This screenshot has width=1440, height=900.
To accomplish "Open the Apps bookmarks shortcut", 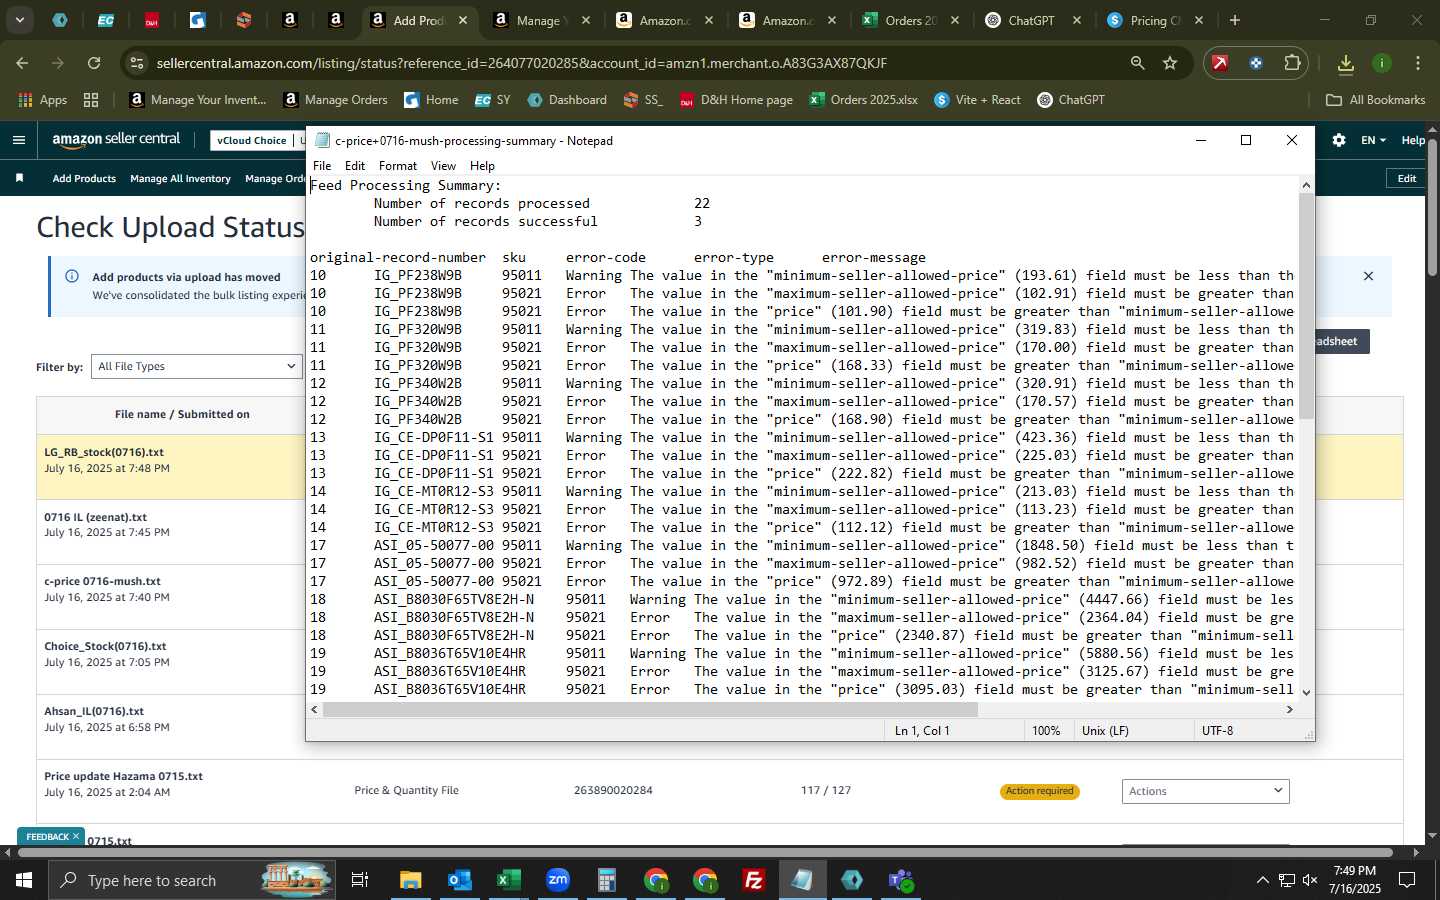I will pyautogui.click(x=42, y=100).
